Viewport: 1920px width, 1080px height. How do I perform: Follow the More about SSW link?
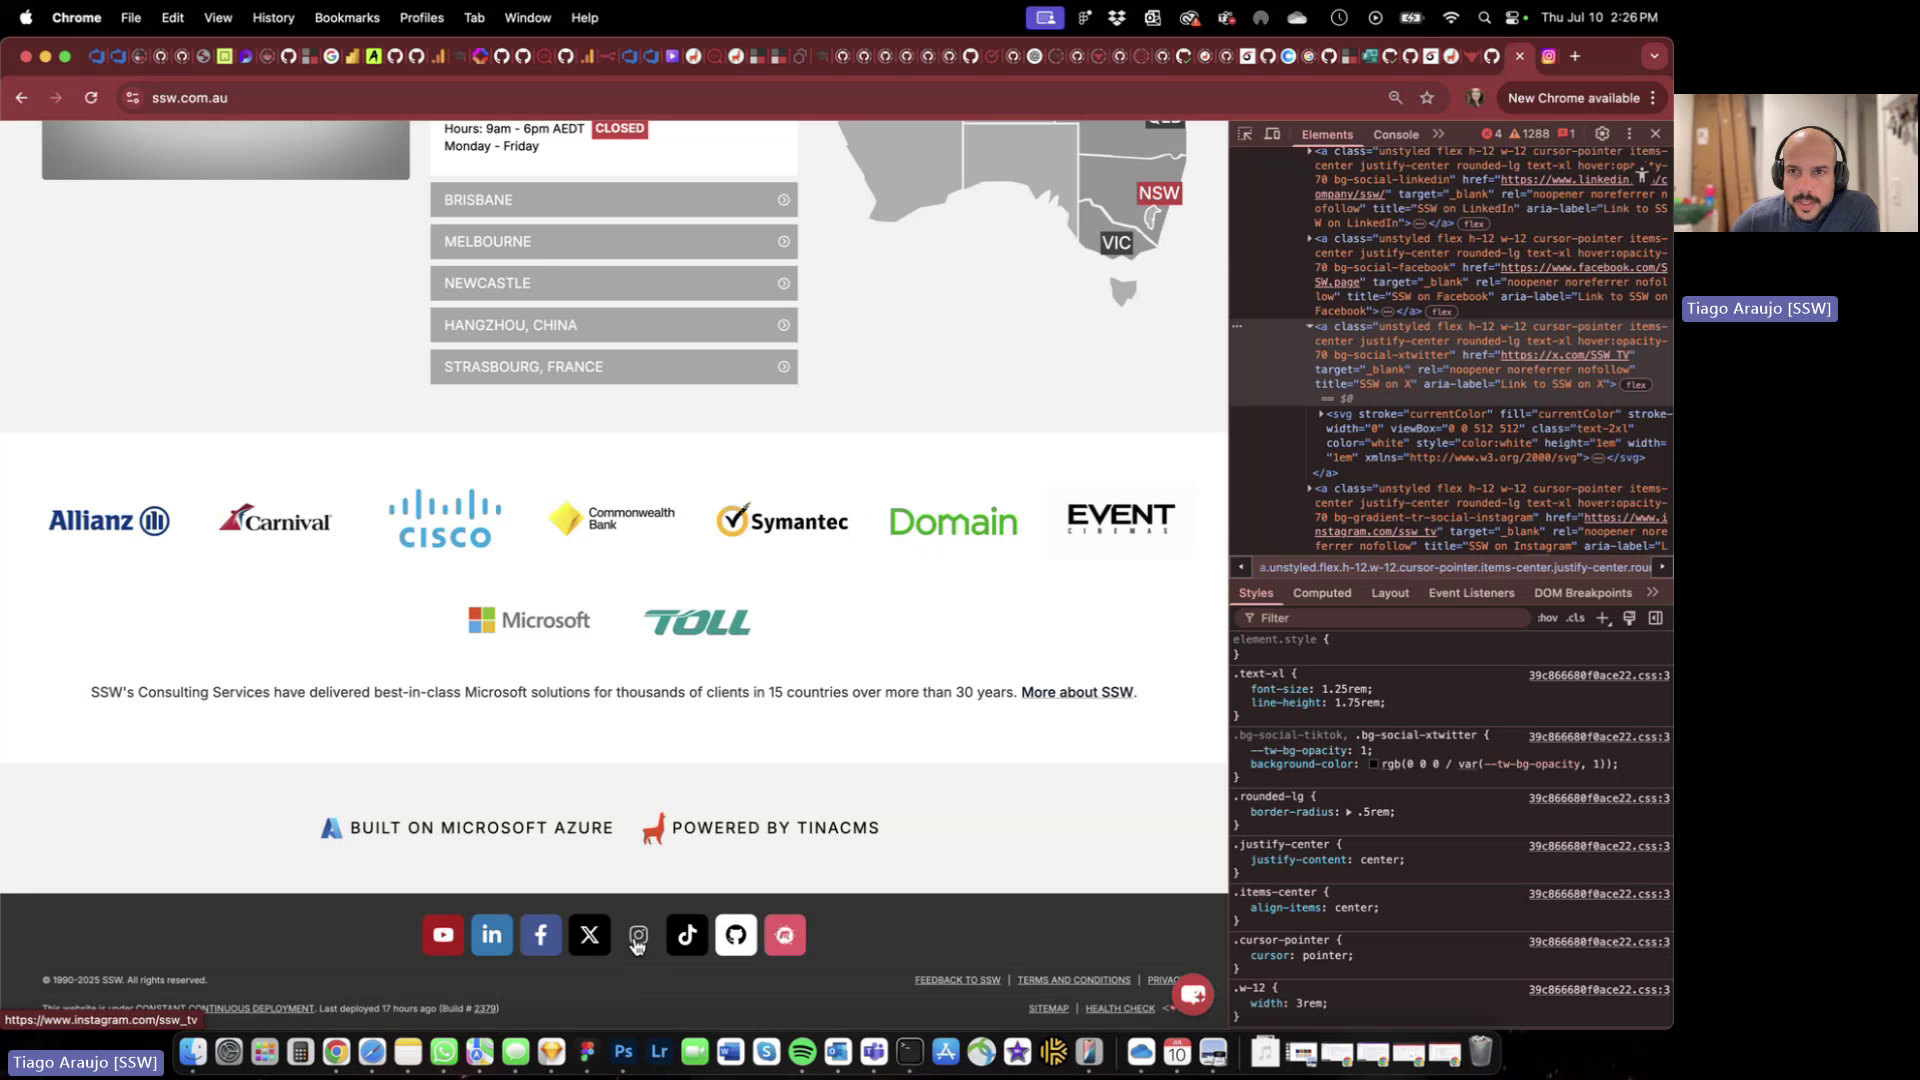[1077, 692]
